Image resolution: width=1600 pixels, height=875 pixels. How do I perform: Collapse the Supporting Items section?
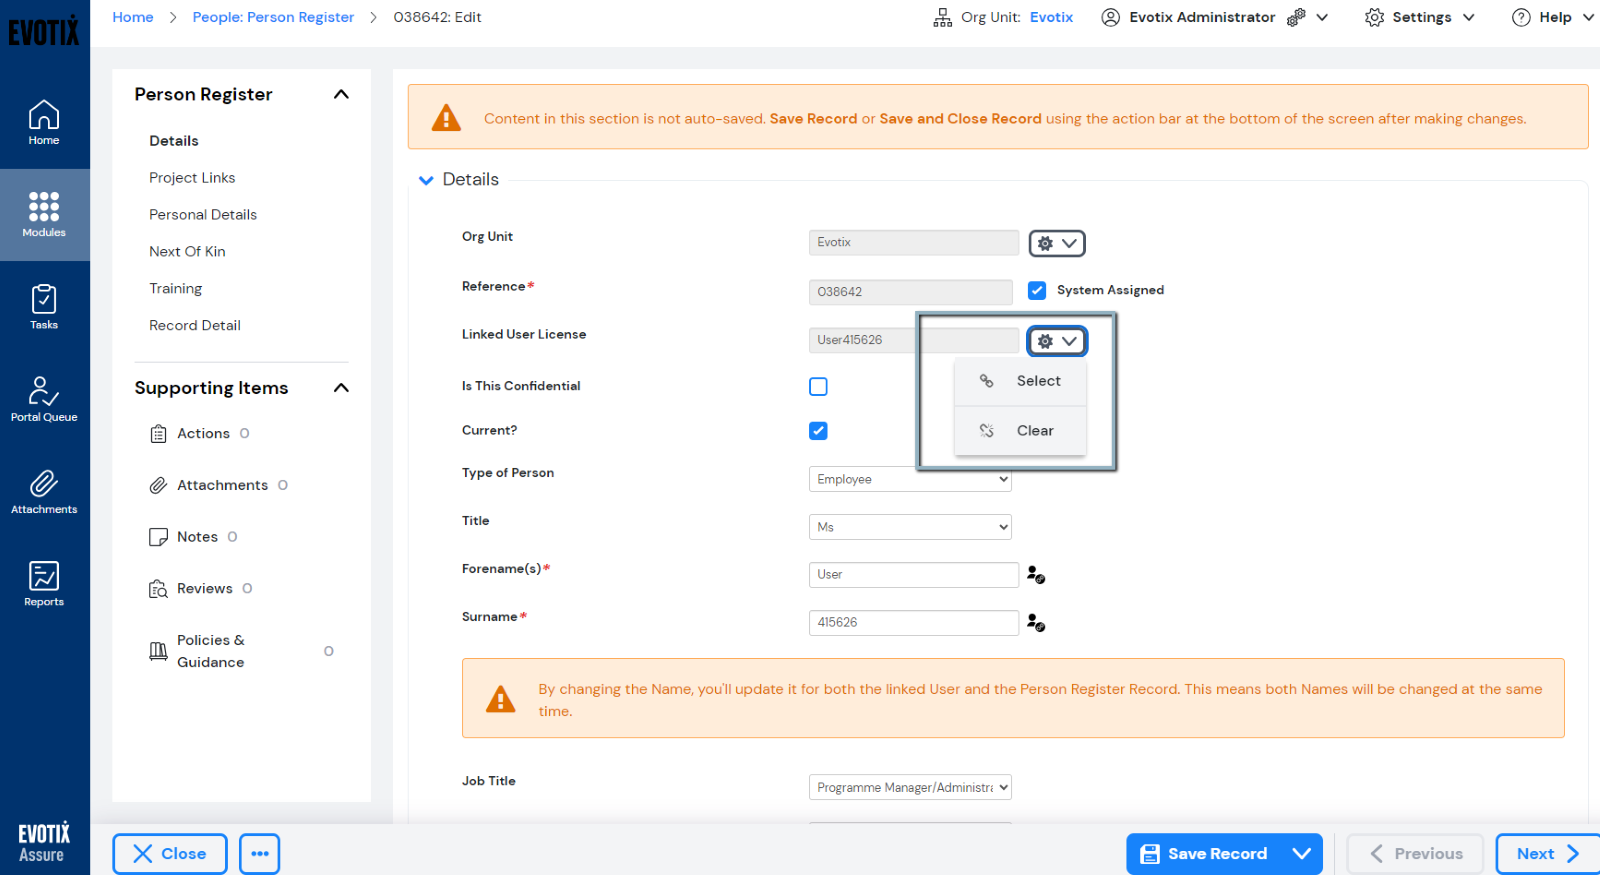[341, 388]
